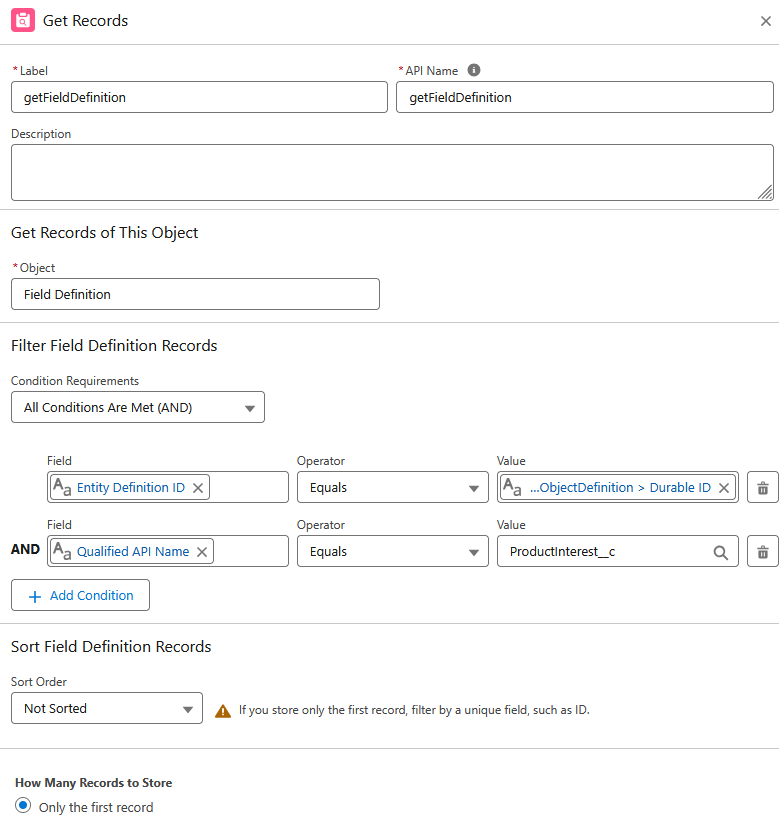Click the Aa text-type icon in the Qualified API Name pill
779x817 pixels.
coord(63,551)
